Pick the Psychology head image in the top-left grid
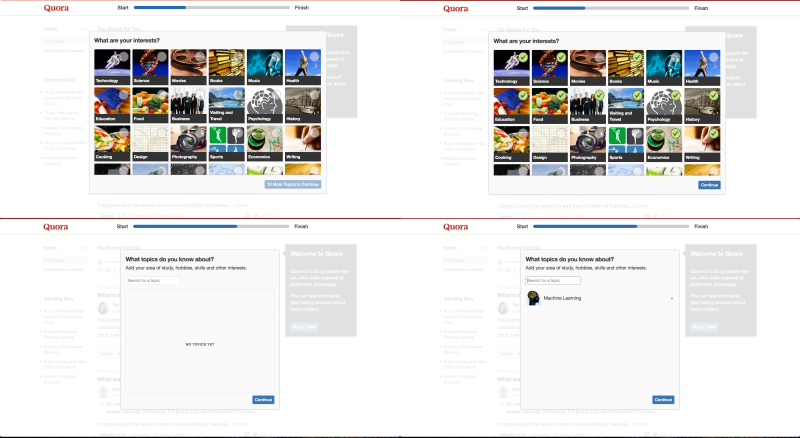The image size is (800, 438). click(x=265, y=105)
